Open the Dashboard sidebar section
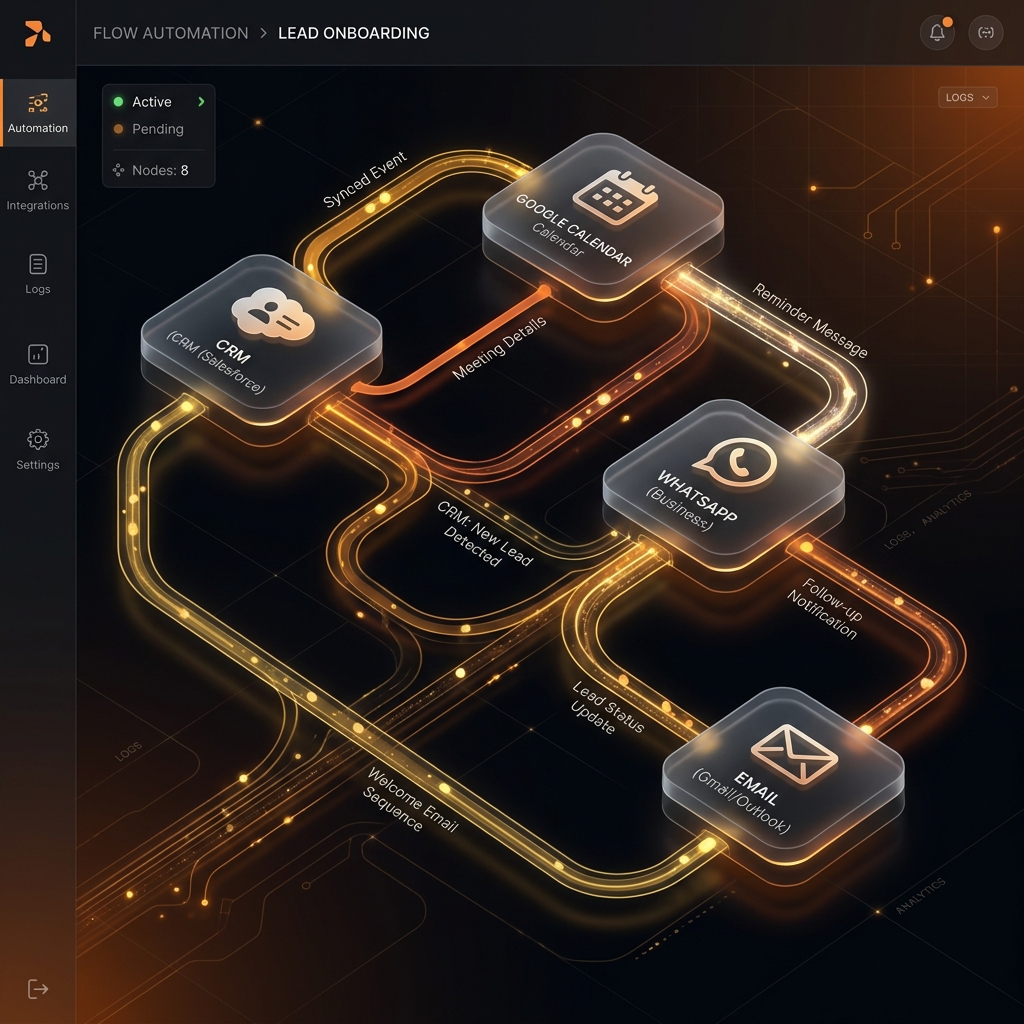 [x=38, y=364]
